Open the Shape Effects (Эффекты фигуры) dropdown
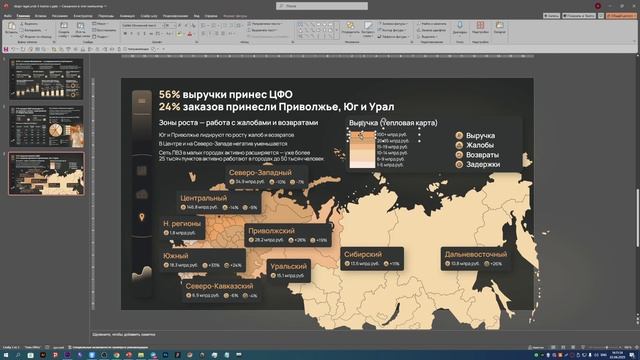Viewport: 640px width, 360px height. pos(393,36)
